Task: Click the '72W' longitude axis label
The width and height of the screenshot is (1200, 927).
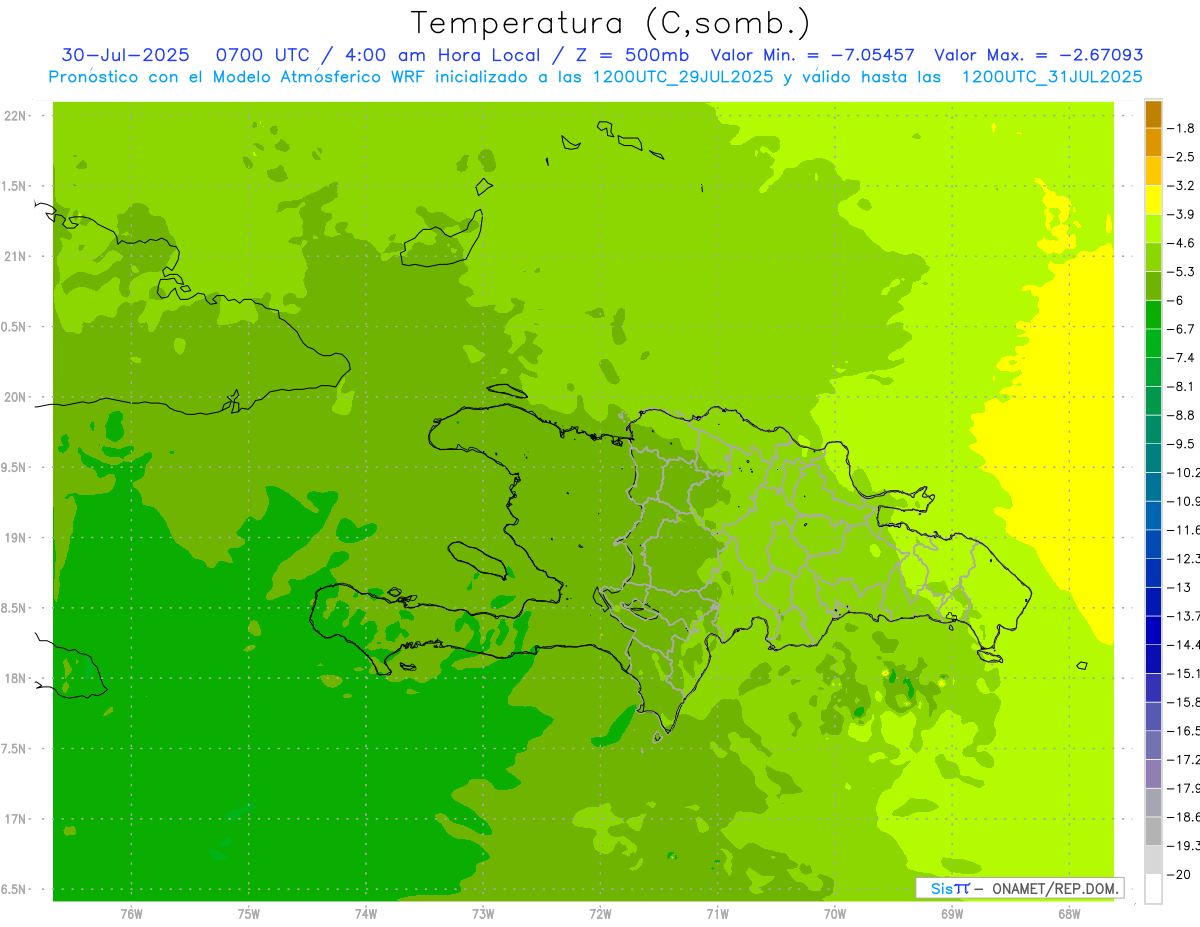Action: (x=600, y=913)
